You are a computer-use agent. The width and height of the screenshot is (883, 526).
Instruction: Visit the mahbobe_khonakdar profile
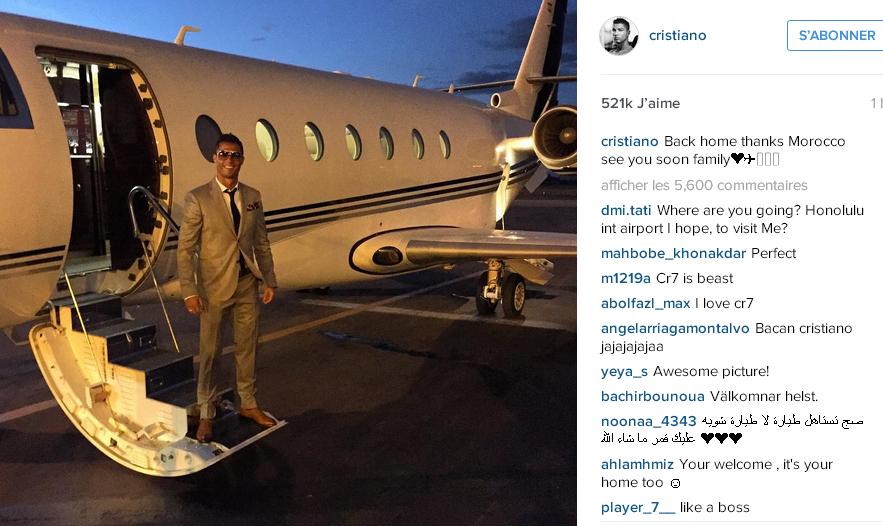[x=673, y=253]
